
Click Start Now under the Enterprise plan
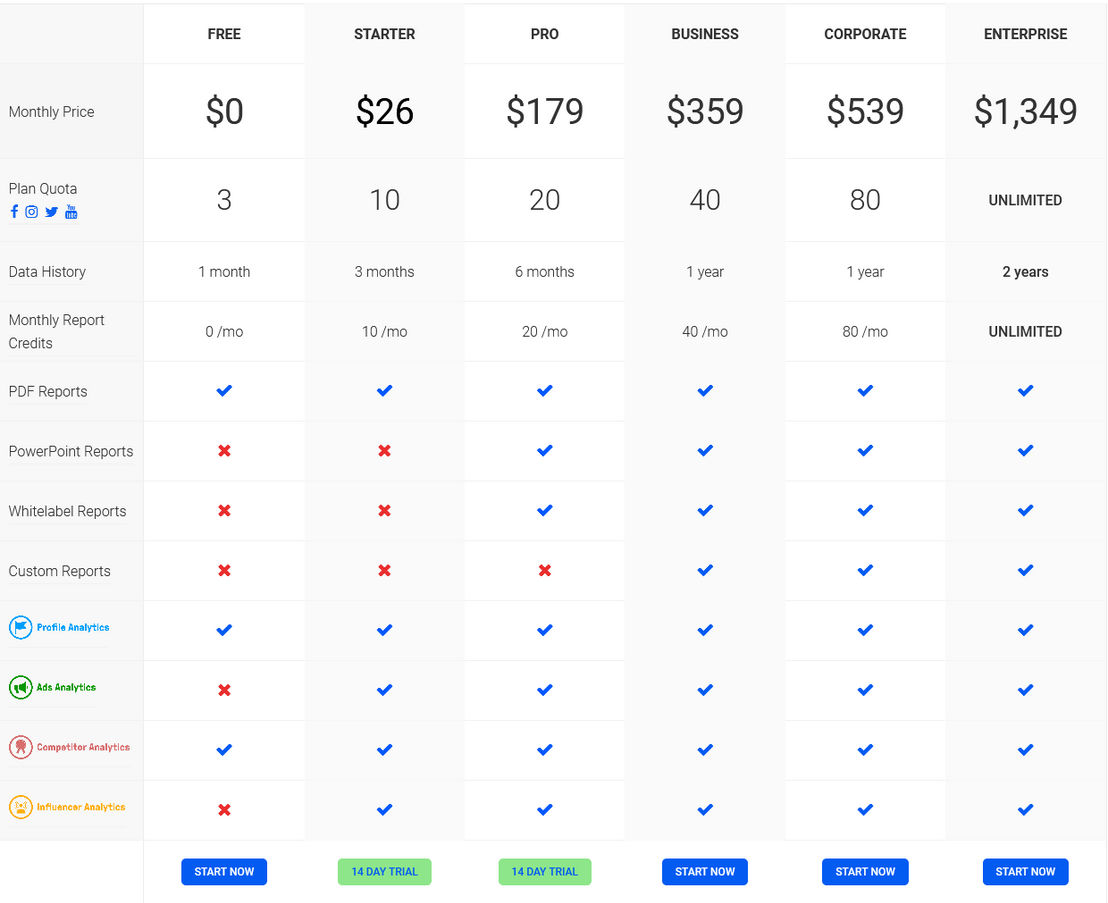click(1025, 872)
